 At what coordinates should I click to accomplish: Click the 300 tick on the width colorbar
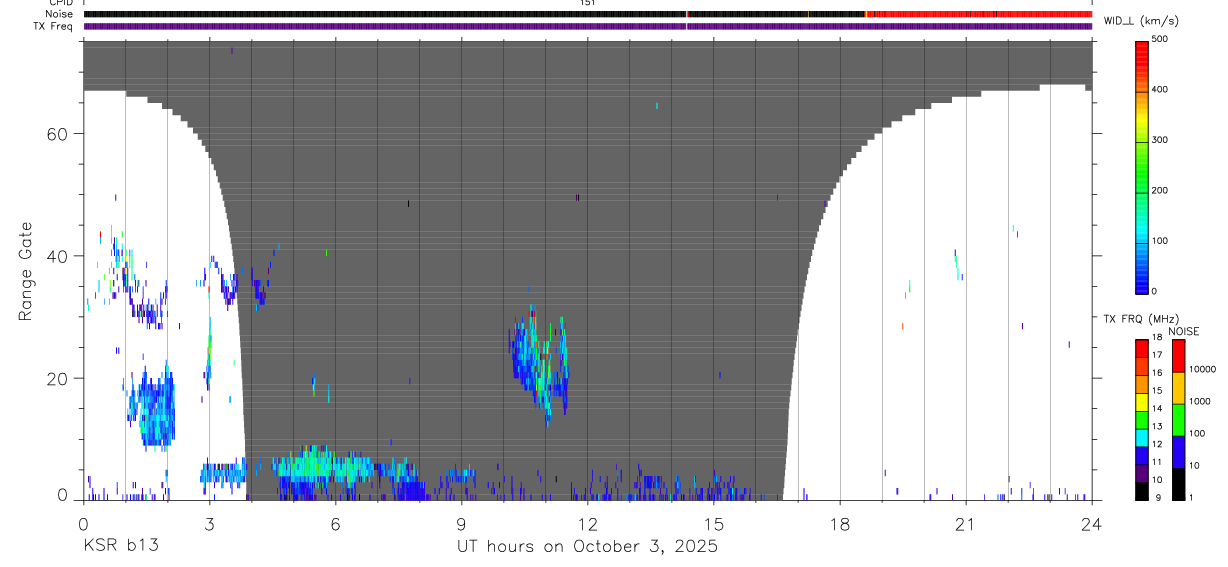pyautogui.click(x=1162, y=140)
